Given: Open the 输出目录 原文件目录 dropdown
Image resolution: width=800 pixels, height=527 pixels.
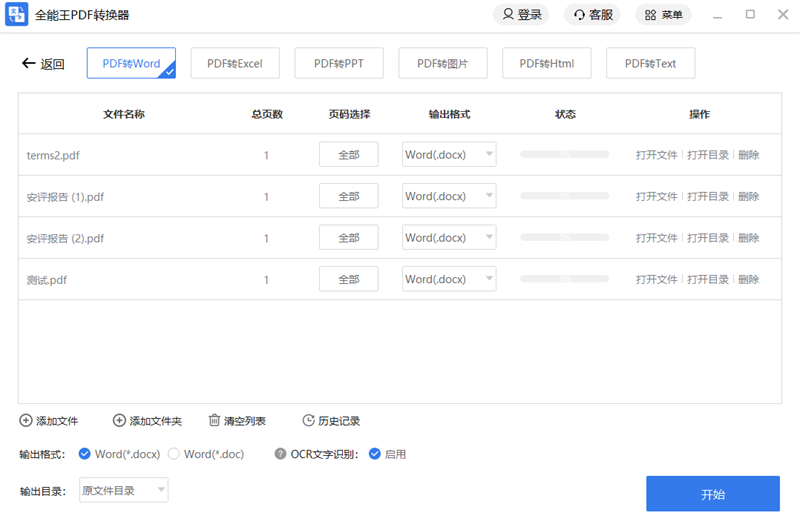Looking at the screenshot, I should [x=124, y=490].
